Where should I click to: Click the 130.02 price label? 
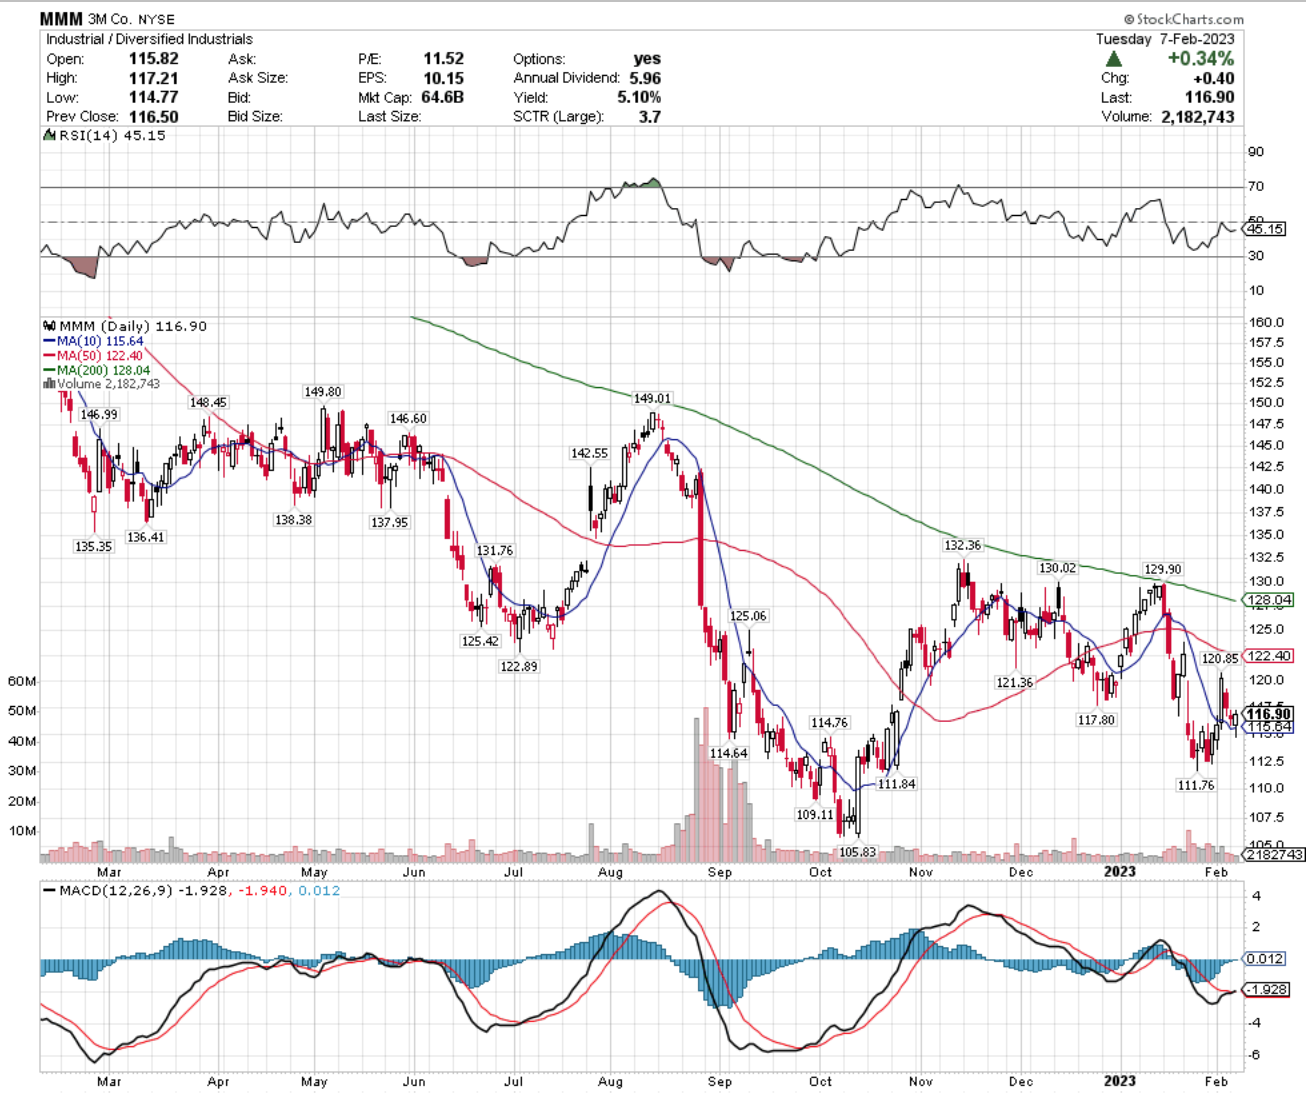(1058, 568)
